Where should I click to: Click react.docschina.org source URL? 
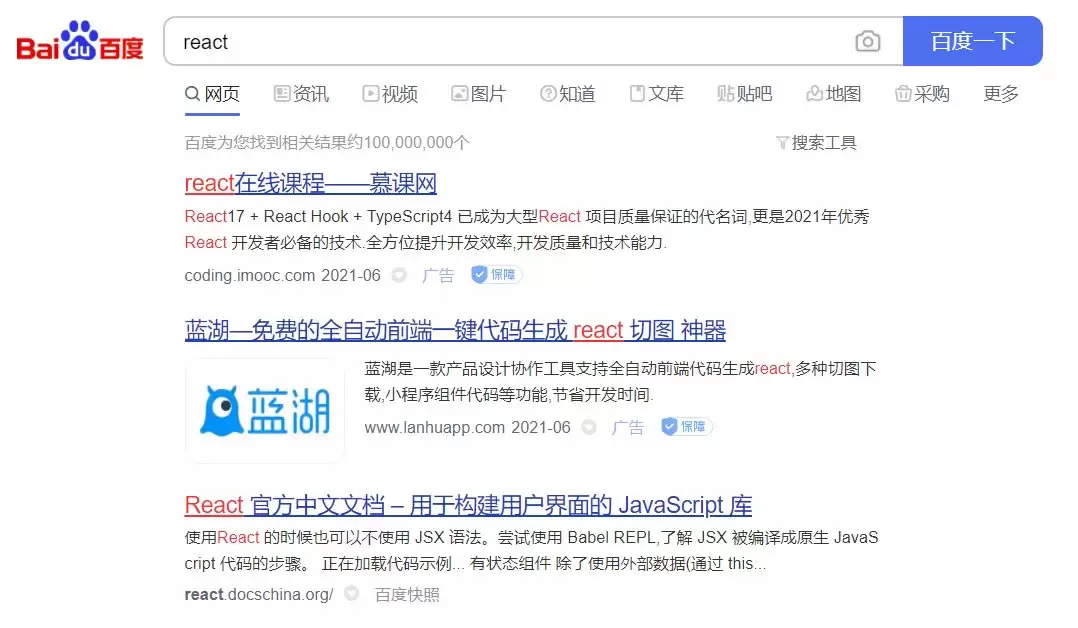coord(259,594)
